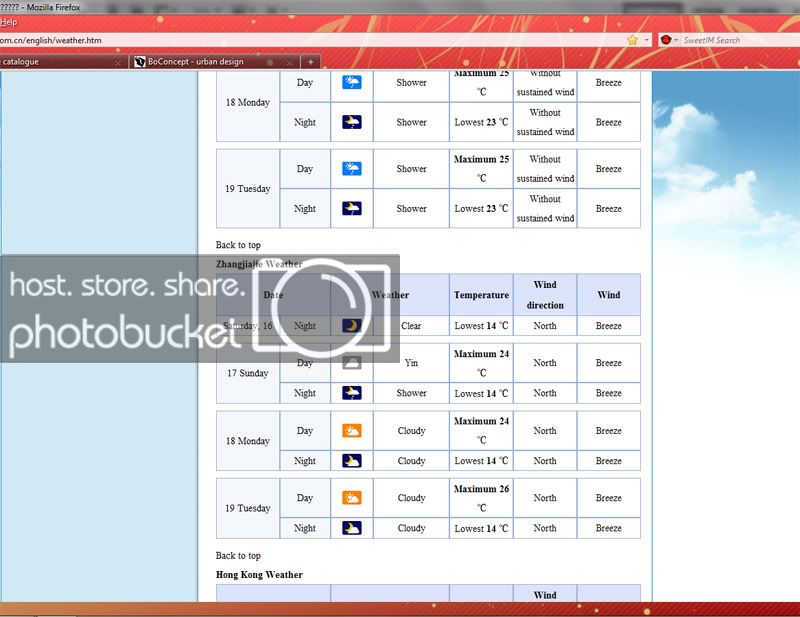Open the SweetIM search engine selector
Viewport: 800px width, 617px height.
[668, 40]
